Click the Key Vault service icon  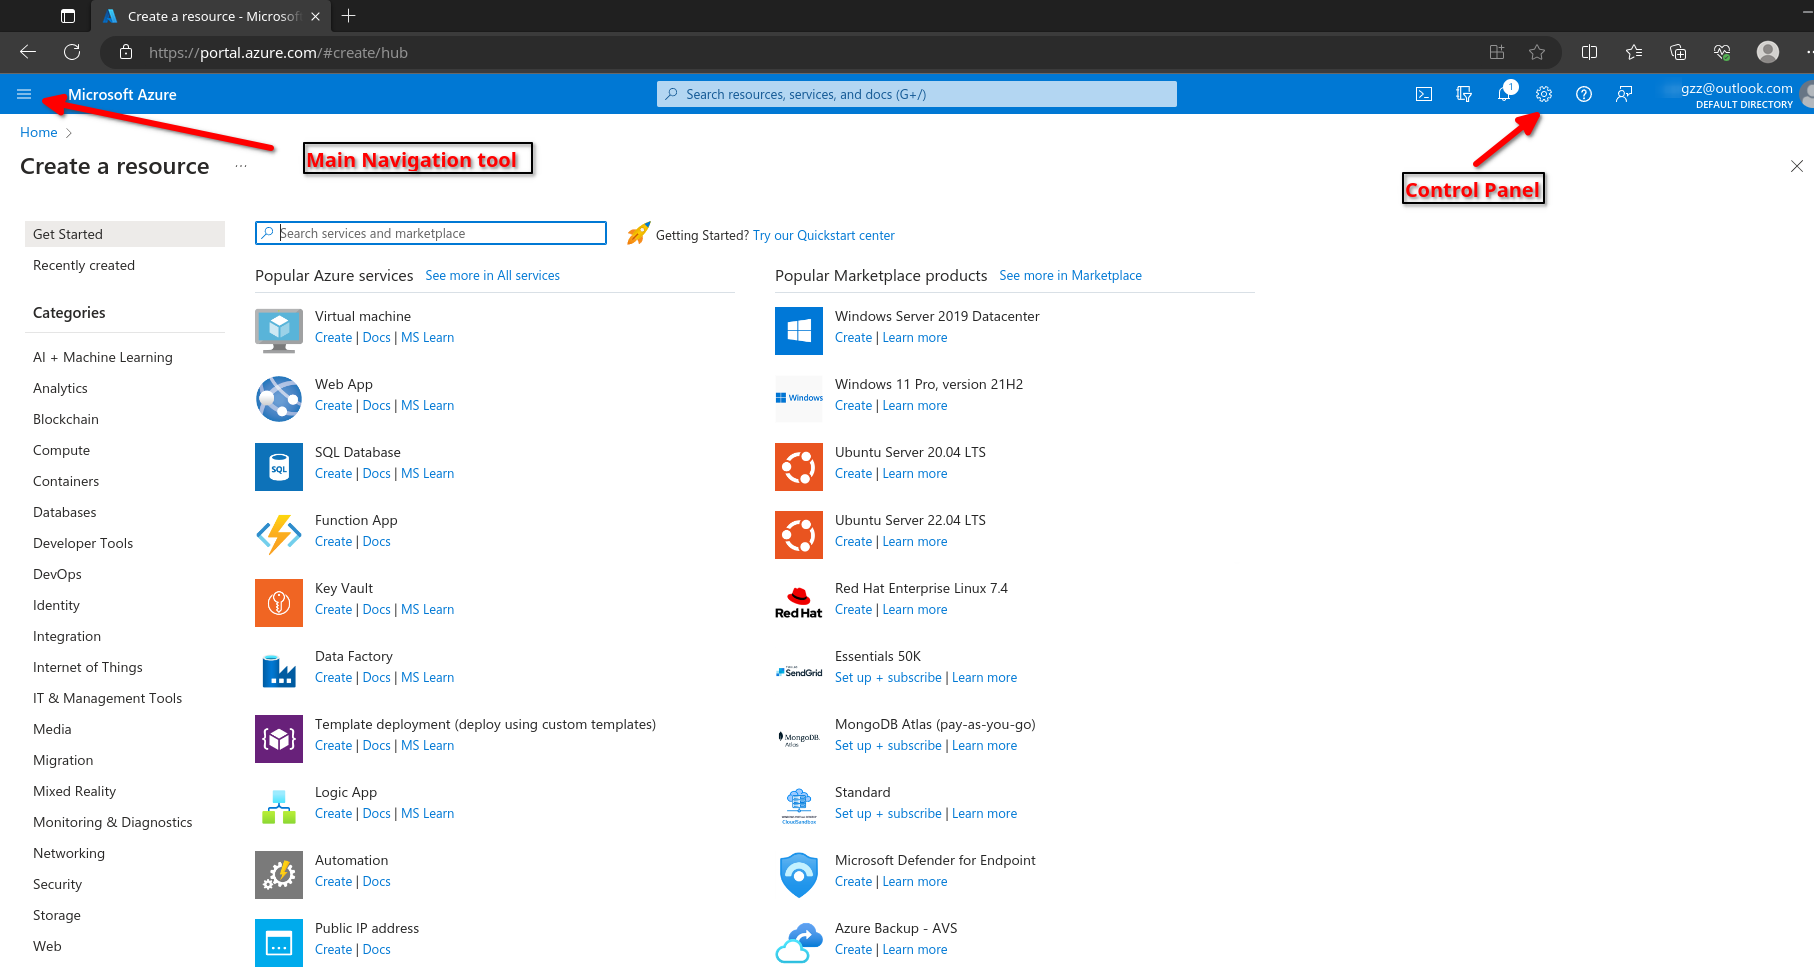click(279, 602)
